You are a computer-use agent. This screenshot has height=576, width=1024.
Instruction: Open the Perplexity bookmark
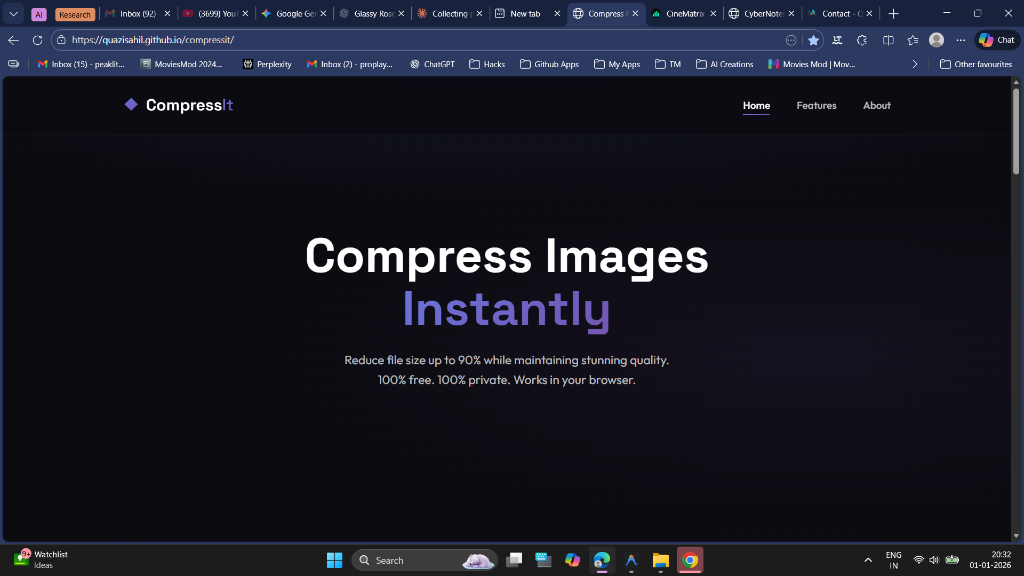coord(267,64)
